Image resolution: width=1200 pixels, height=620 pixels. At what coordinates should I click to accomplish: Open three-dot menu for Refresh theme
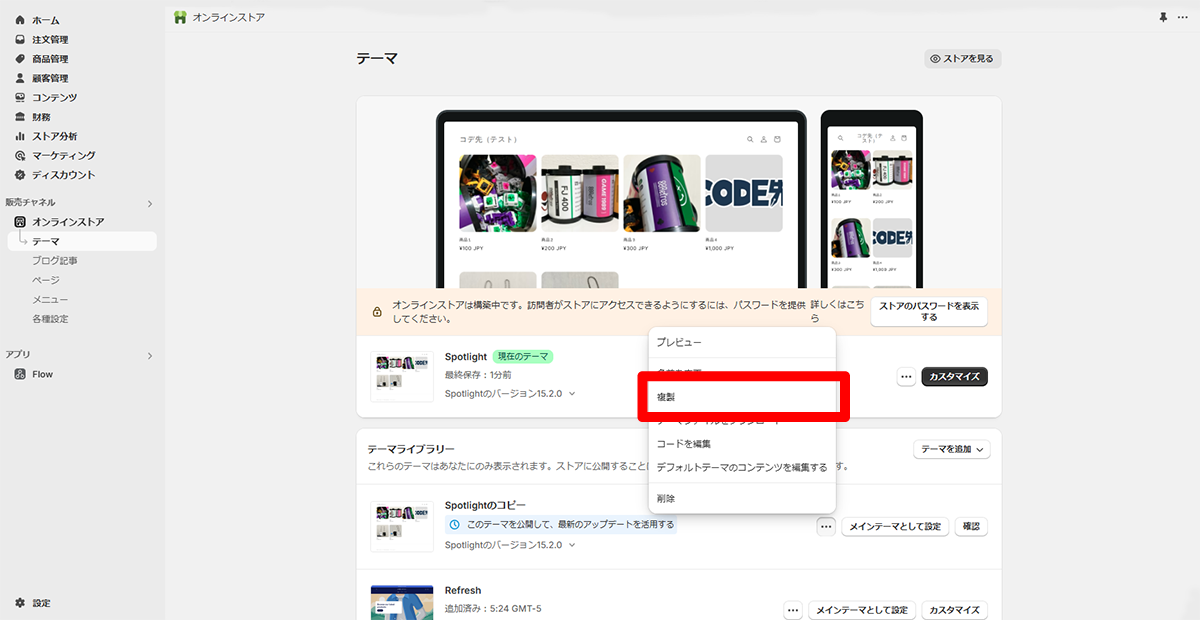click(793, 610)
